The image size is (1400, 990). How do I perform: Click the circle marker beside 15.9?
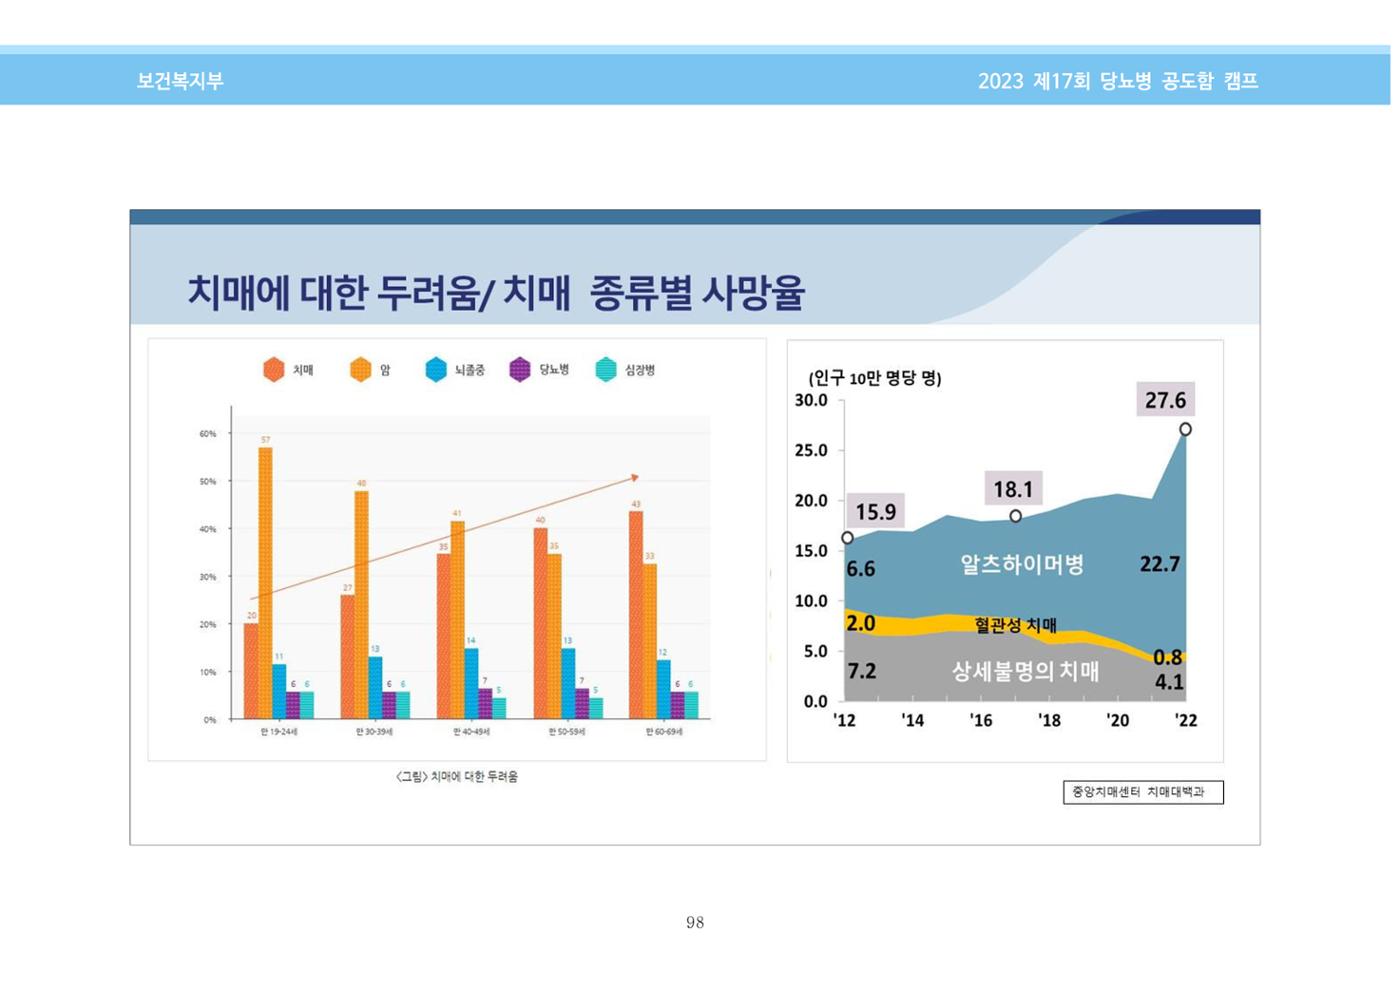pyautogui.click(x=847, y=538)
